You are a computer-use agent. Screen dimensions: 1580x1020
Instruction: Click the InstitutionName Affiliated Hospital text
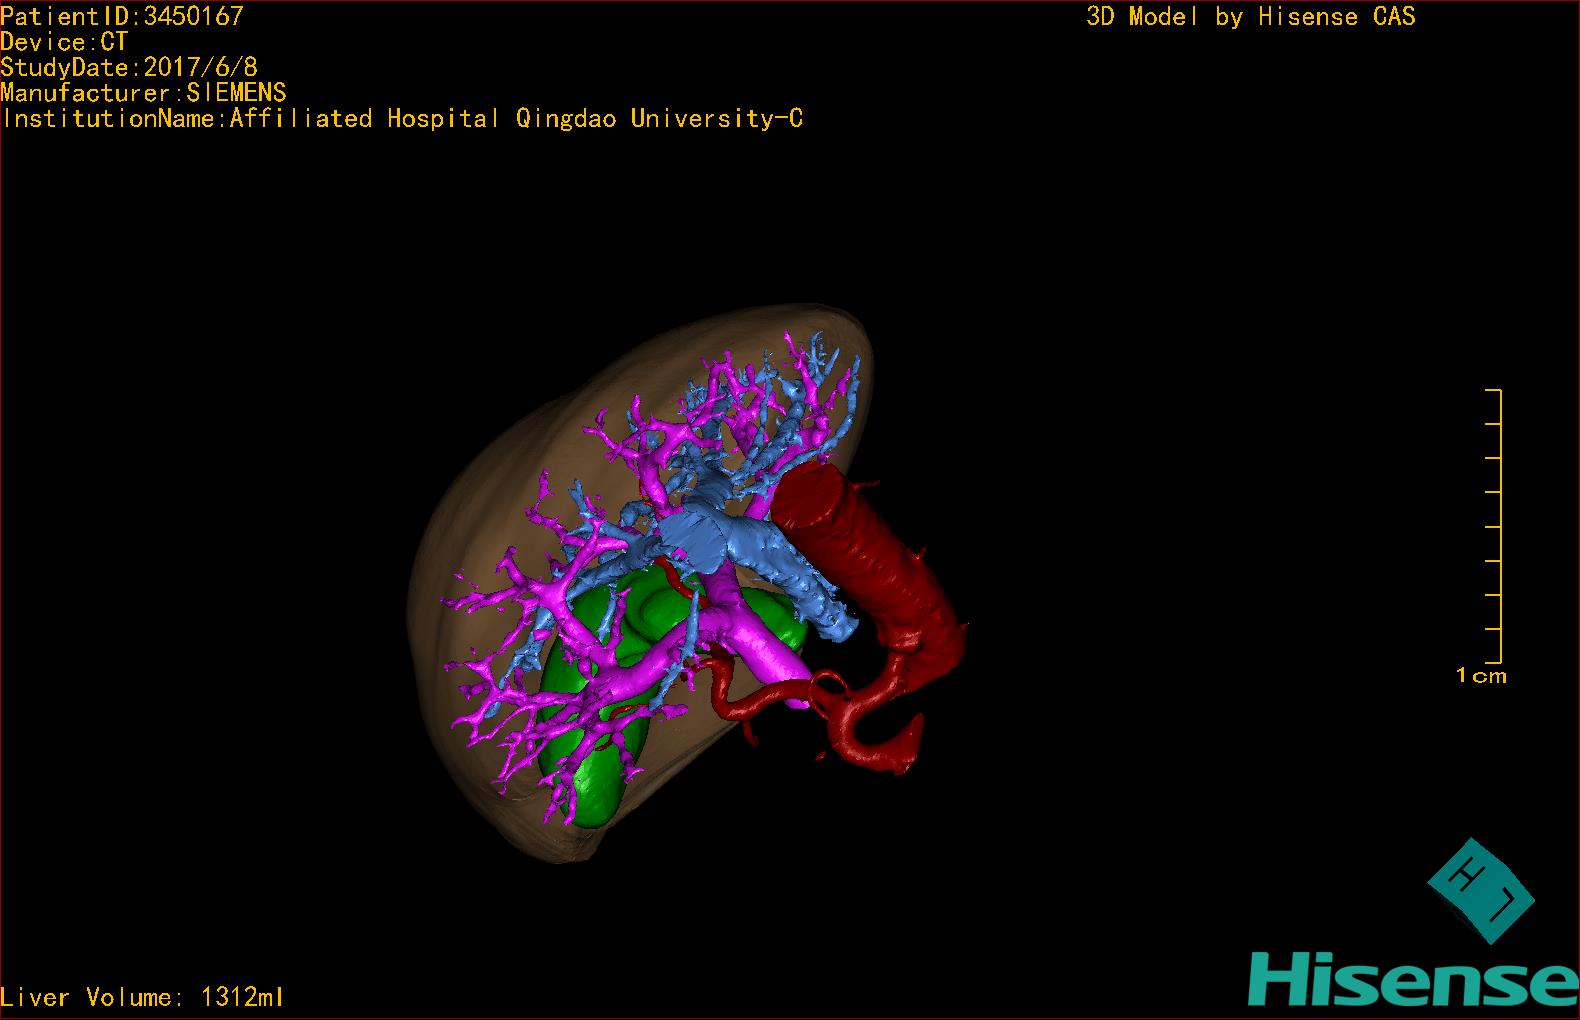(402, 119)
